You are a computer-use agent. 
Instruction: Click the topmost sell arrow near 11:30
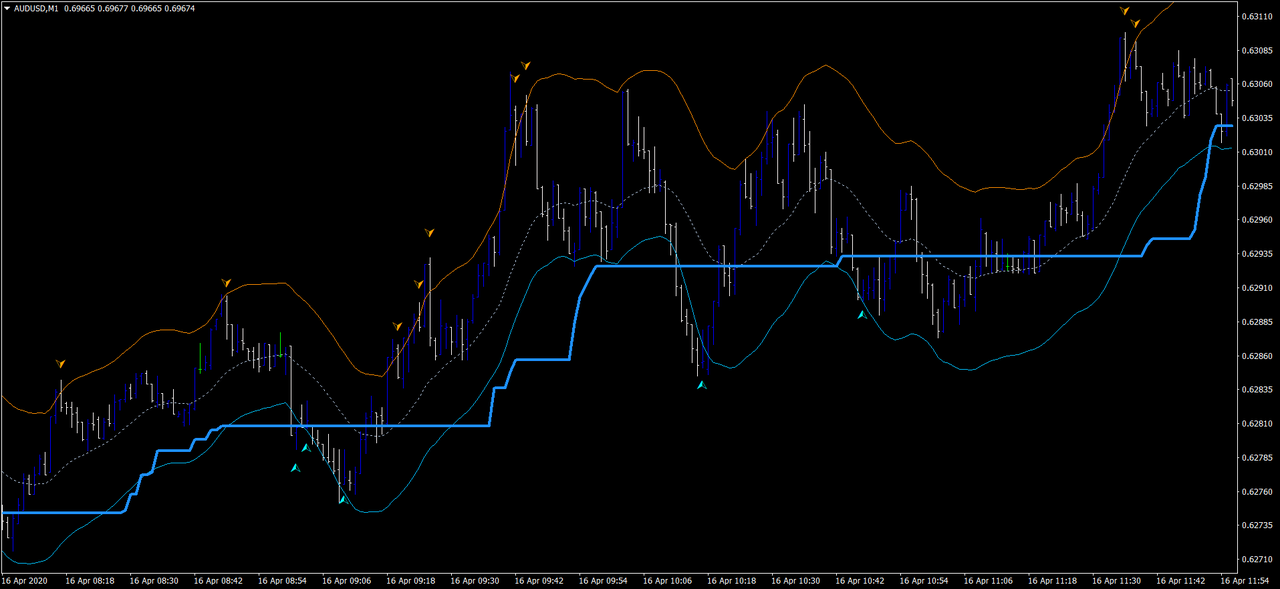(1126, 13)
